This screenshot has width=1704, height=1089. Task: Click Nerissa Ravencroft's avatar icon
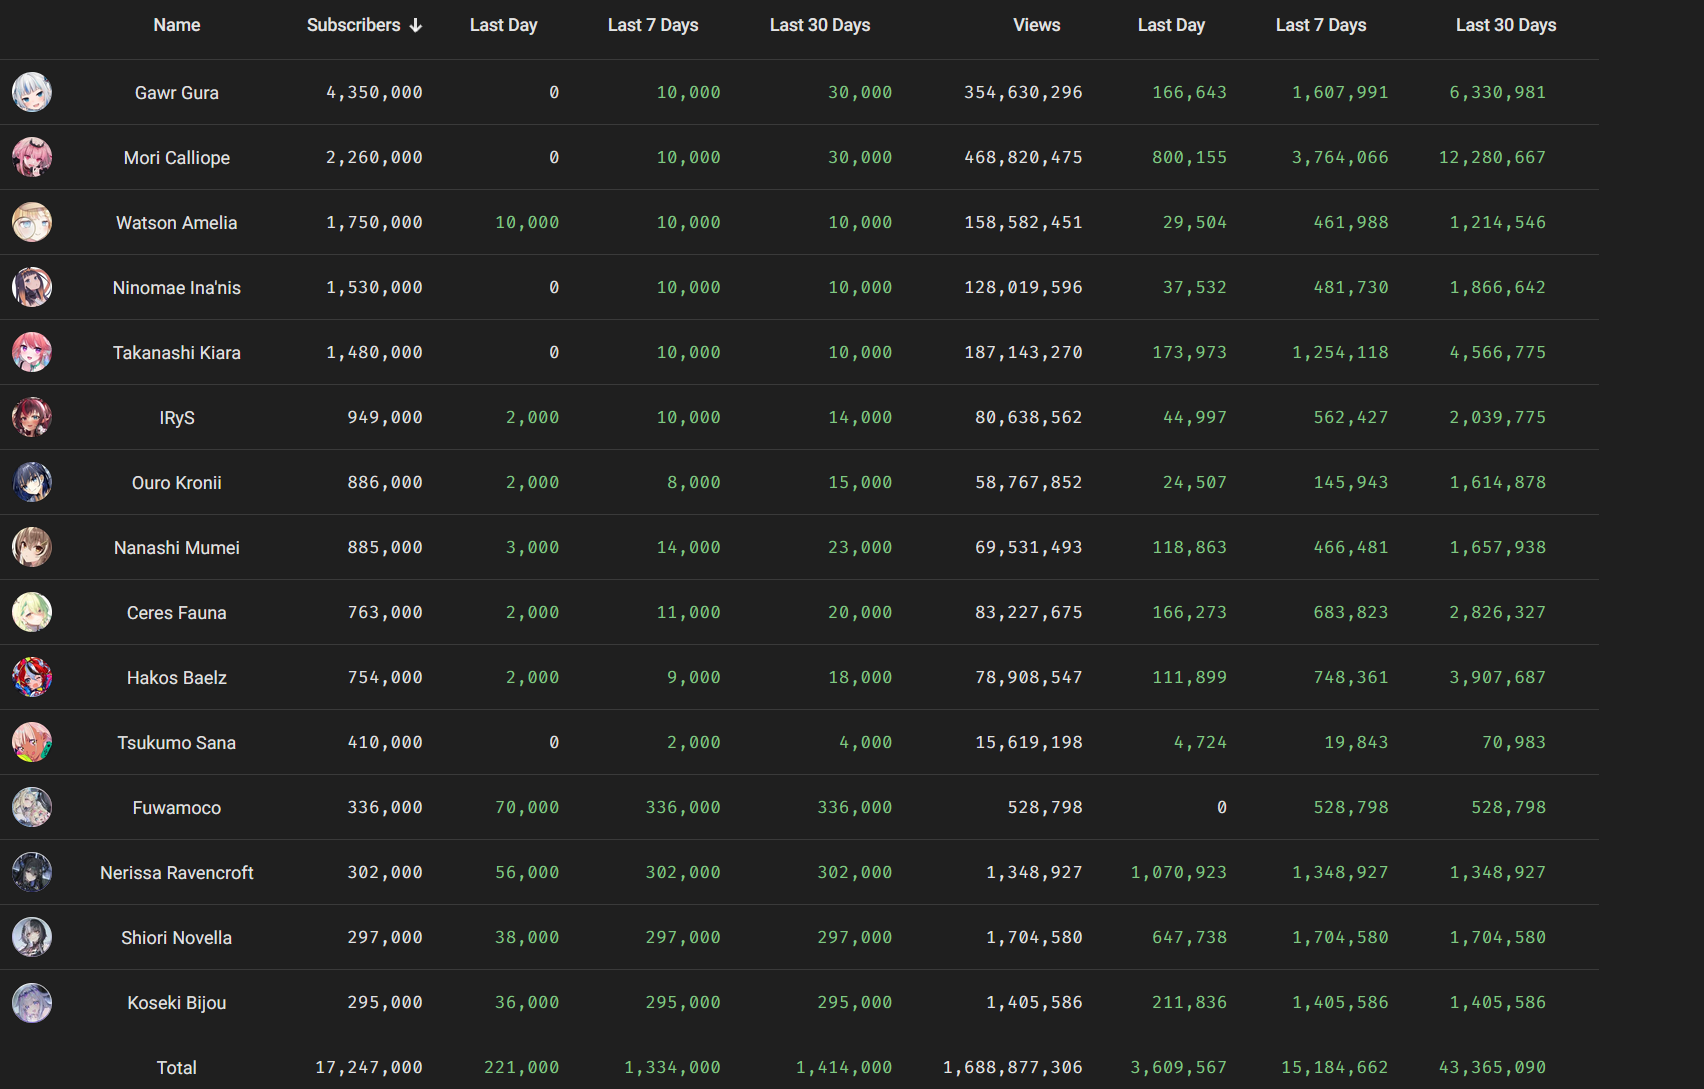pyautogui.click(x=32, y=872)
